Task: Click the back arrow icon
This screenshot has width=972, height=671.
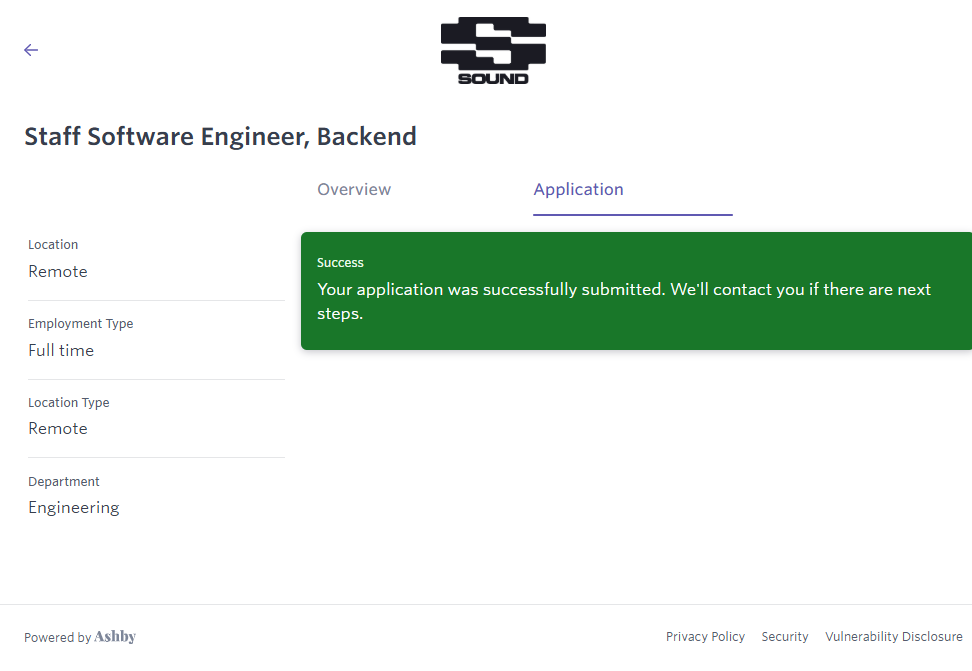Action: [31, 50]
